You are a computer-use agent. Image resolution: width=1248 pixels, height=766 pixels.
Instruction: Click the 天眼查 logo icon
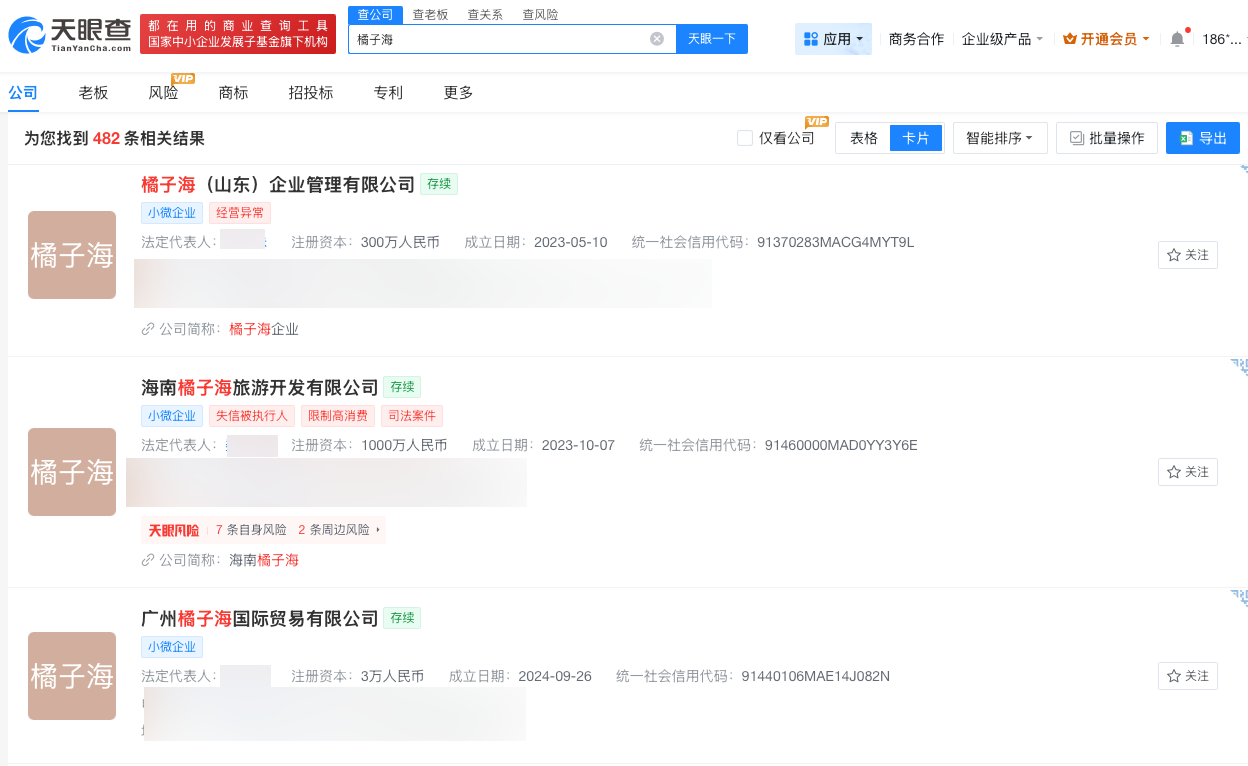[x=25, y=33]
